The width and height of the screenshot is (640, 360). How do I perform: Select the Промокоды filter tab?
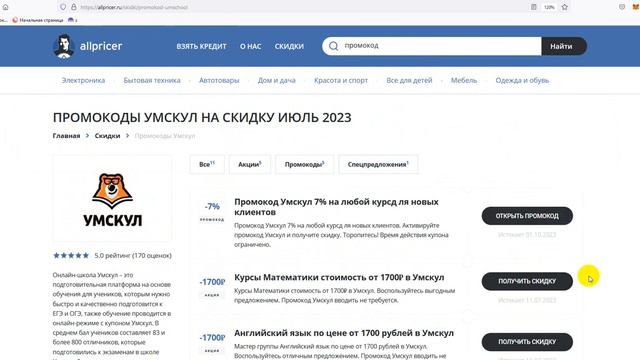coord(304,164)
